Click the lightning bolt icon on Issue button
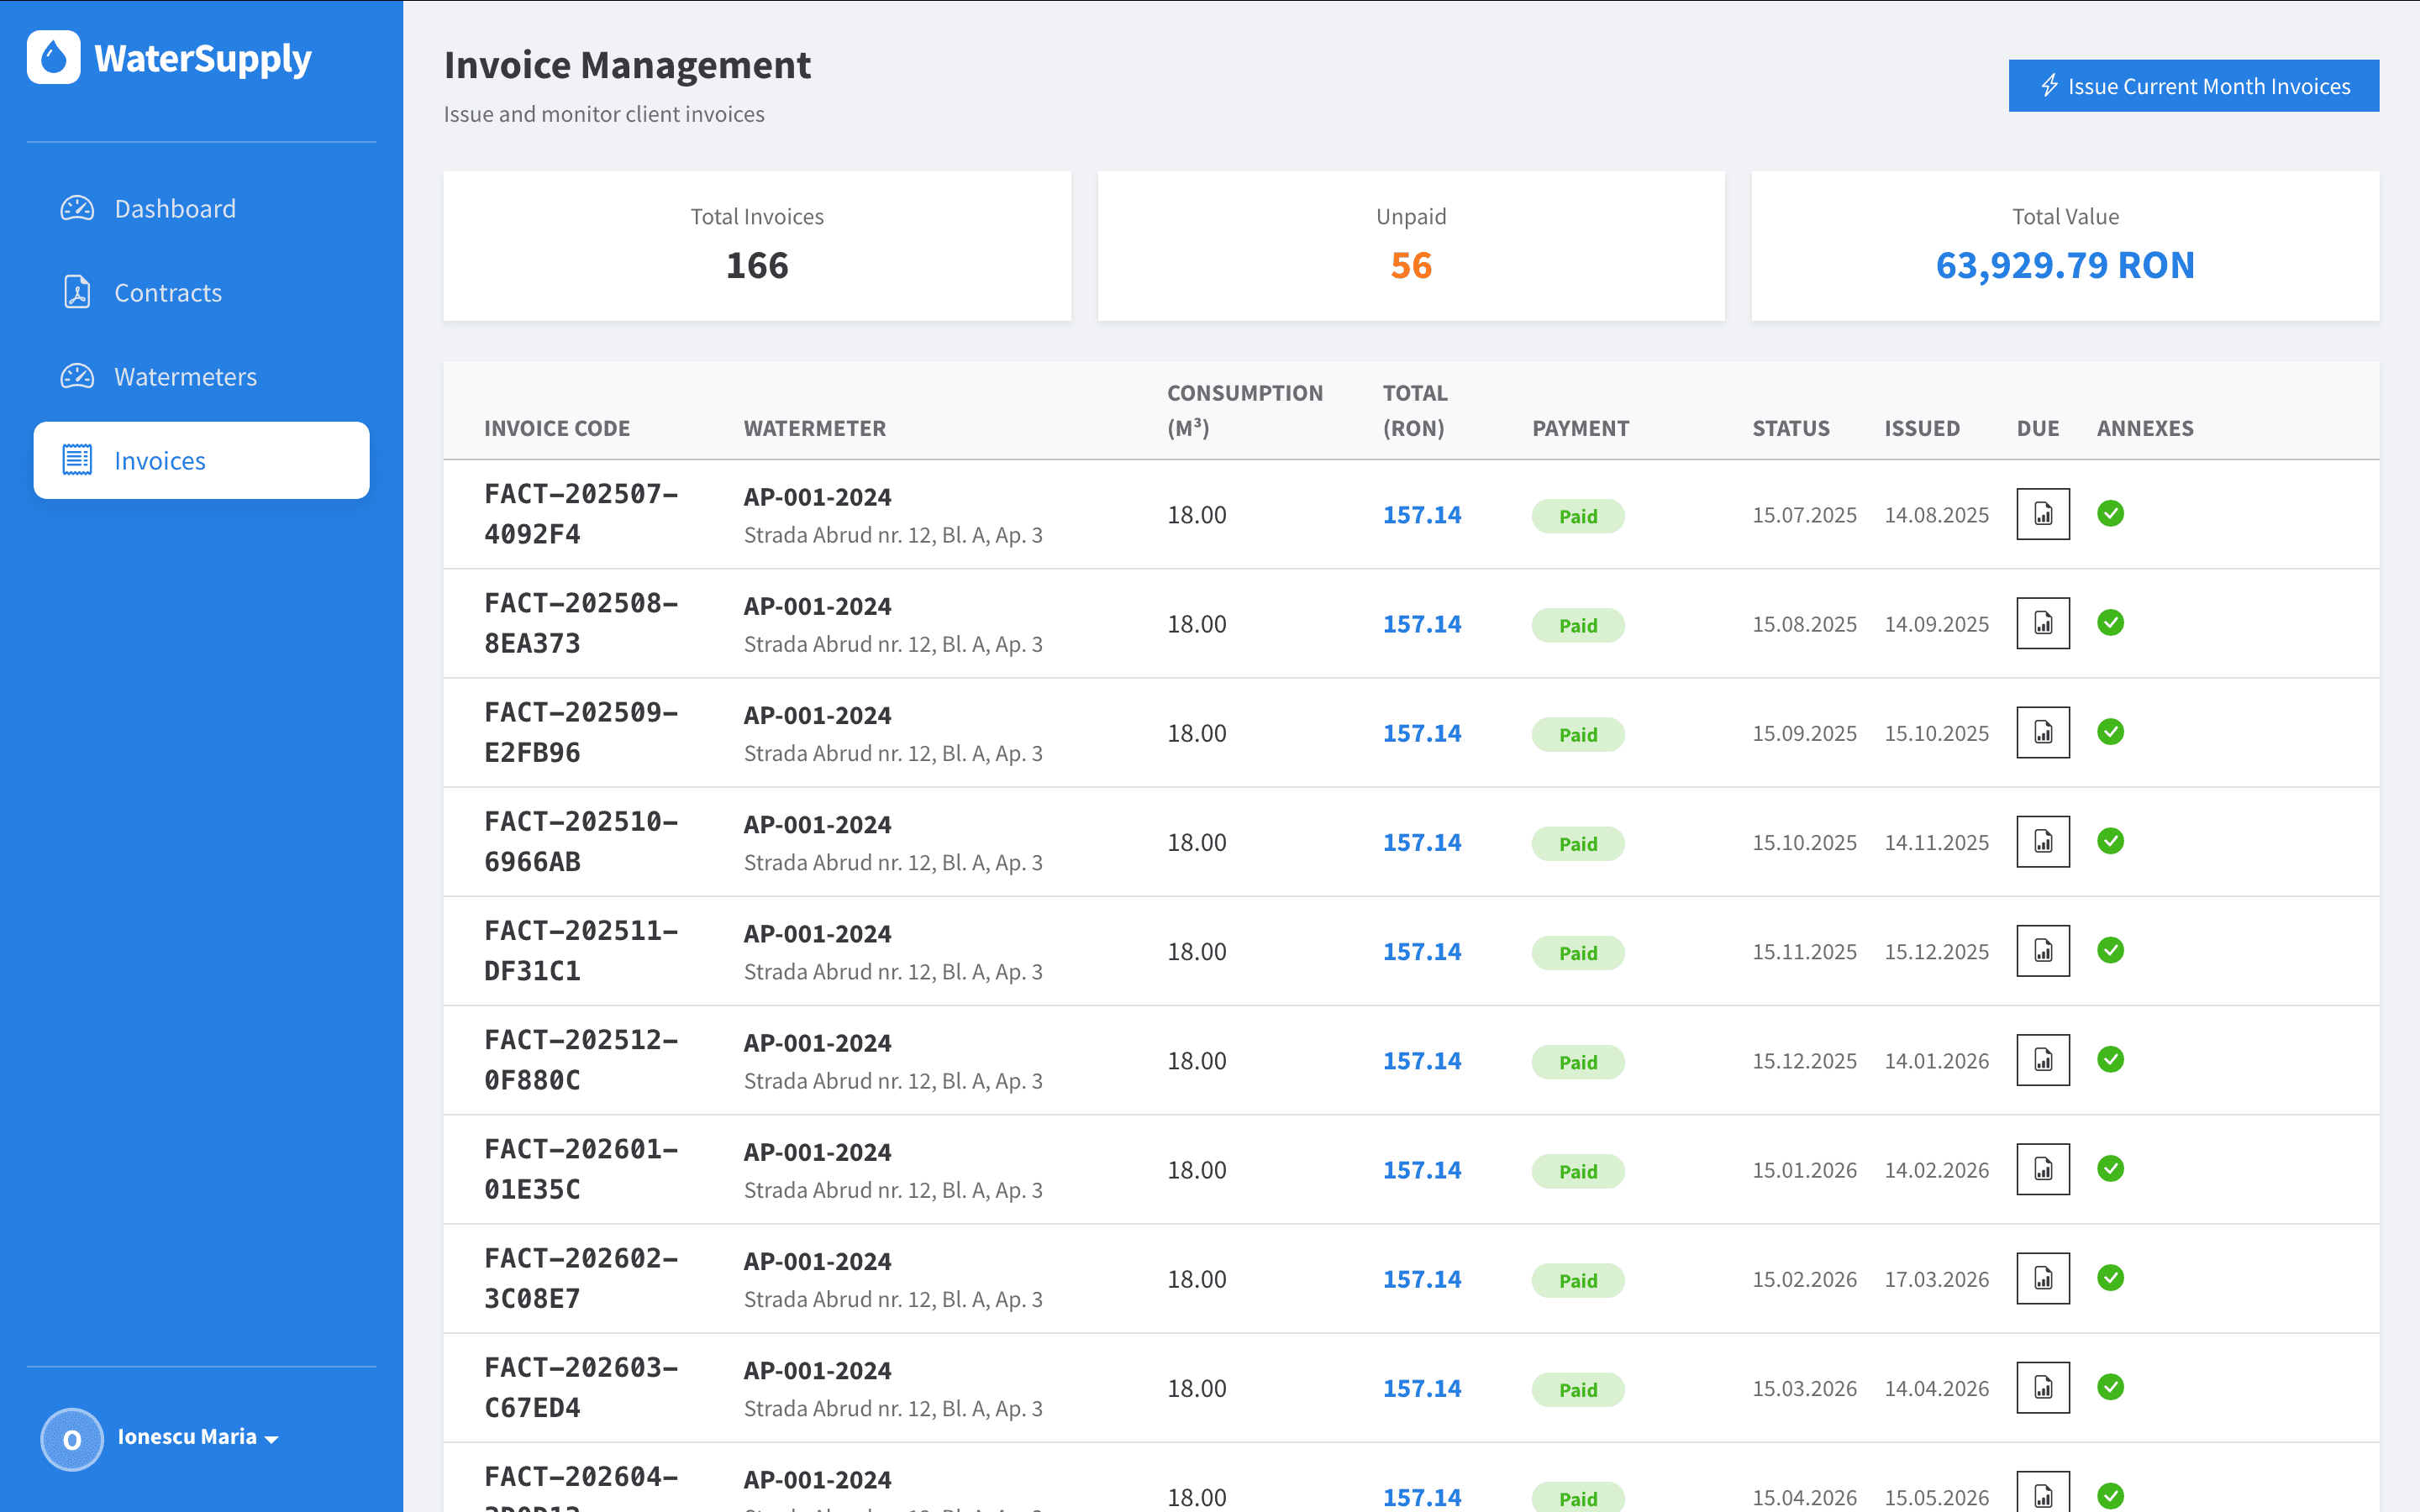 pos(2049,86)
